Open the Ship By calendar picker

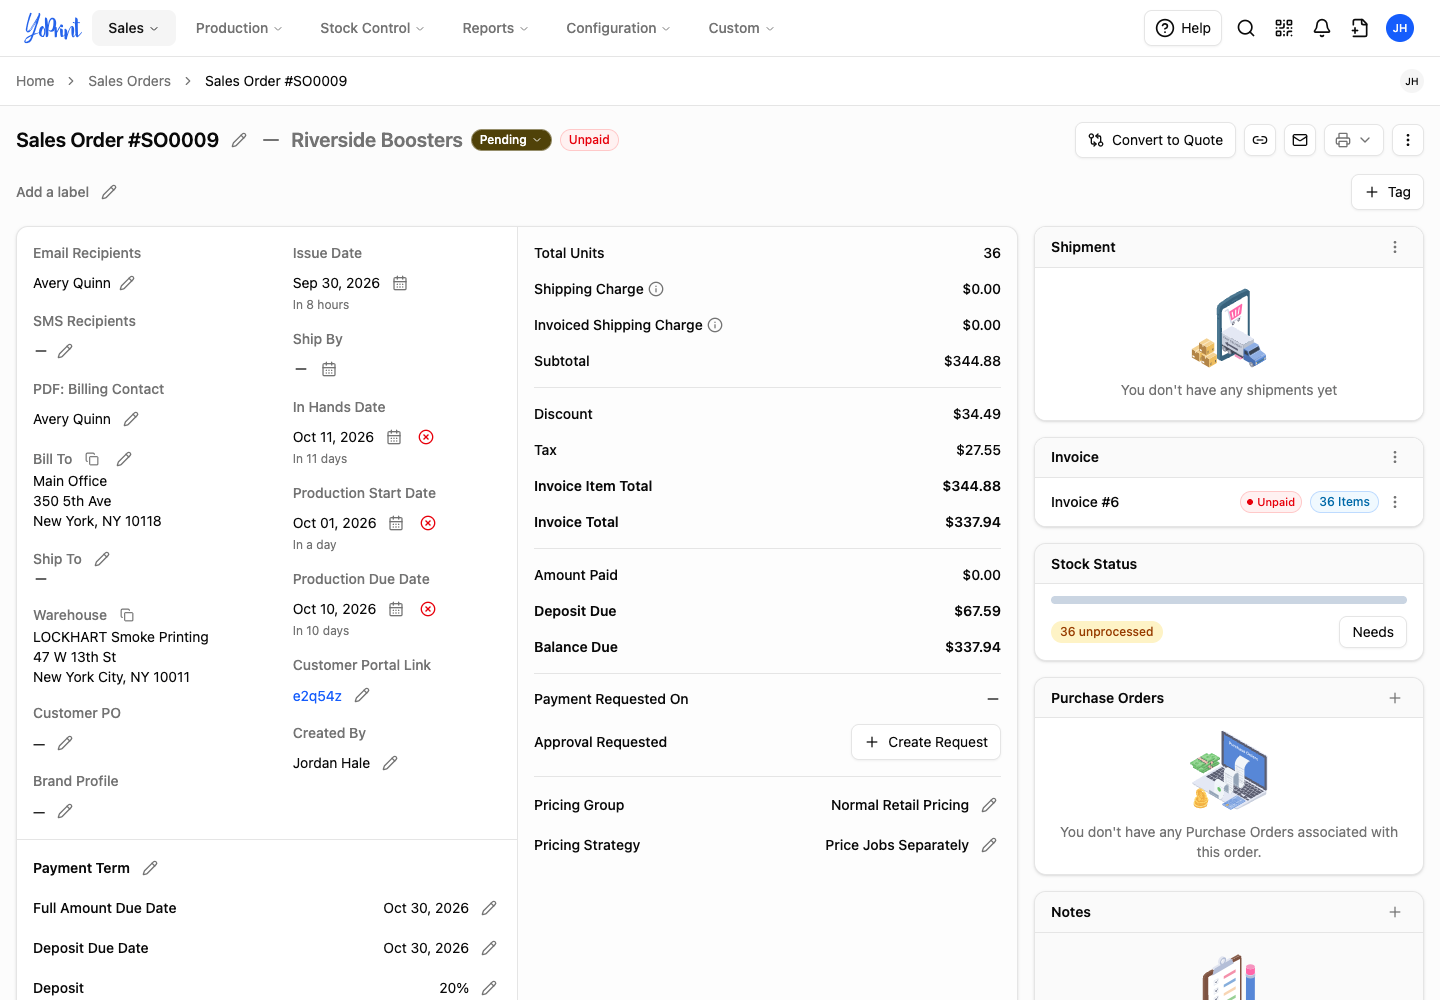click(x=329, y=369)
